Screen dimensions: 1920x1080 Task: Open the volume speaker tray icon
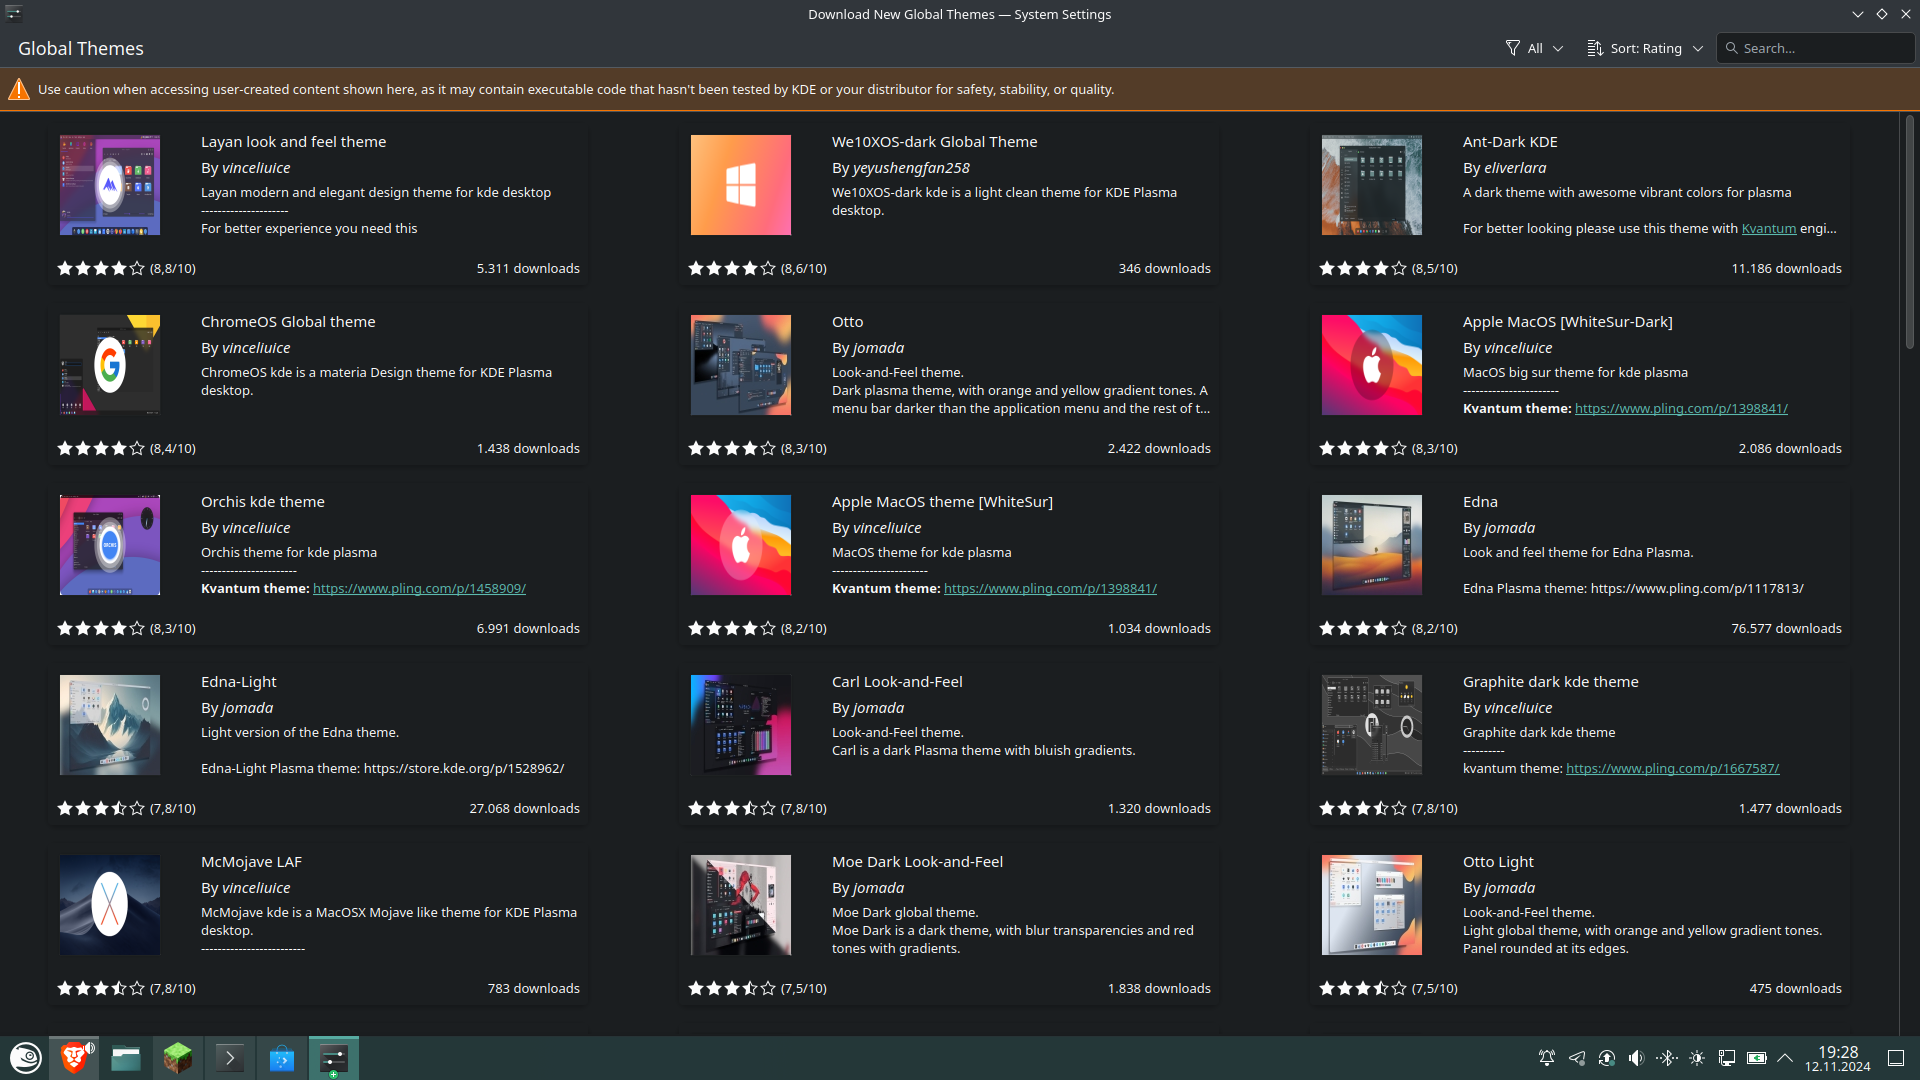click(x=1636, y=1058)
